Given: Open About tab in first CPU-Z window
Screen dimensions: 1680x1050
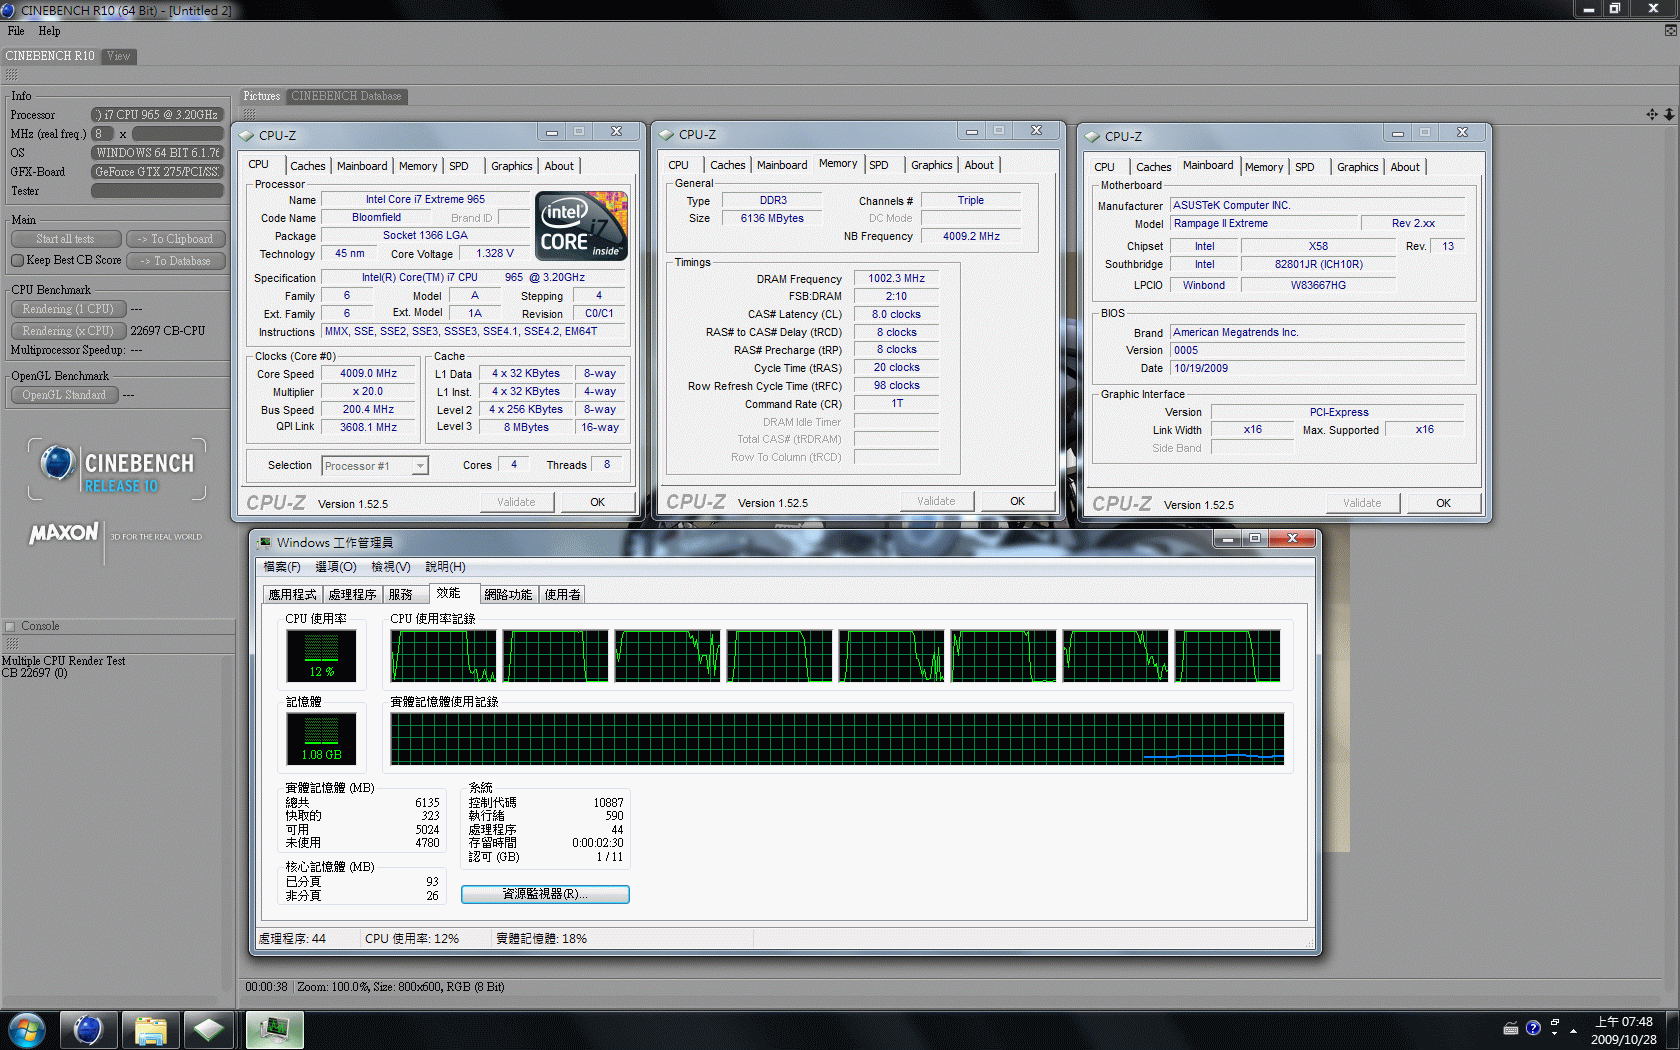Looking at the screenshot, I should (559, 166).
